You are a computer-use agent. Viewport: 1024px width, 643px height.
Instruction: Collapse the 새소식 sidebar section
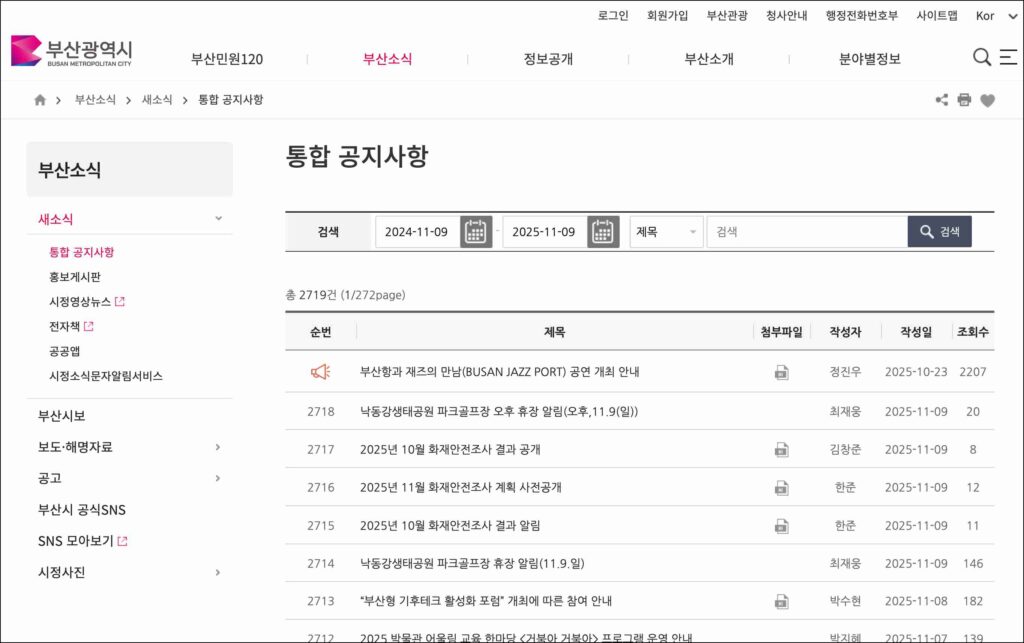click(x=218, y=219)
